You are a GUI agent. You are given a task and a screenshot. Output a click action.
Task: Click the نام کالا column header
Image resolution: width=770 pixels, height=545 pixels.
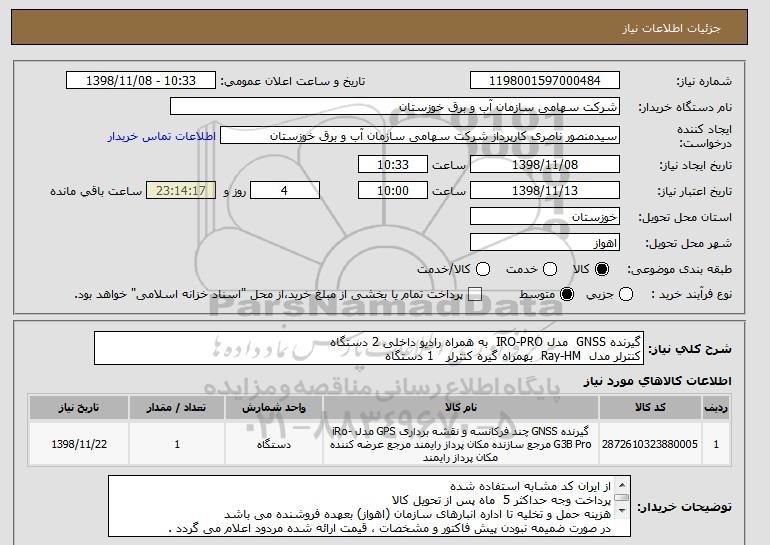(461, 408)
